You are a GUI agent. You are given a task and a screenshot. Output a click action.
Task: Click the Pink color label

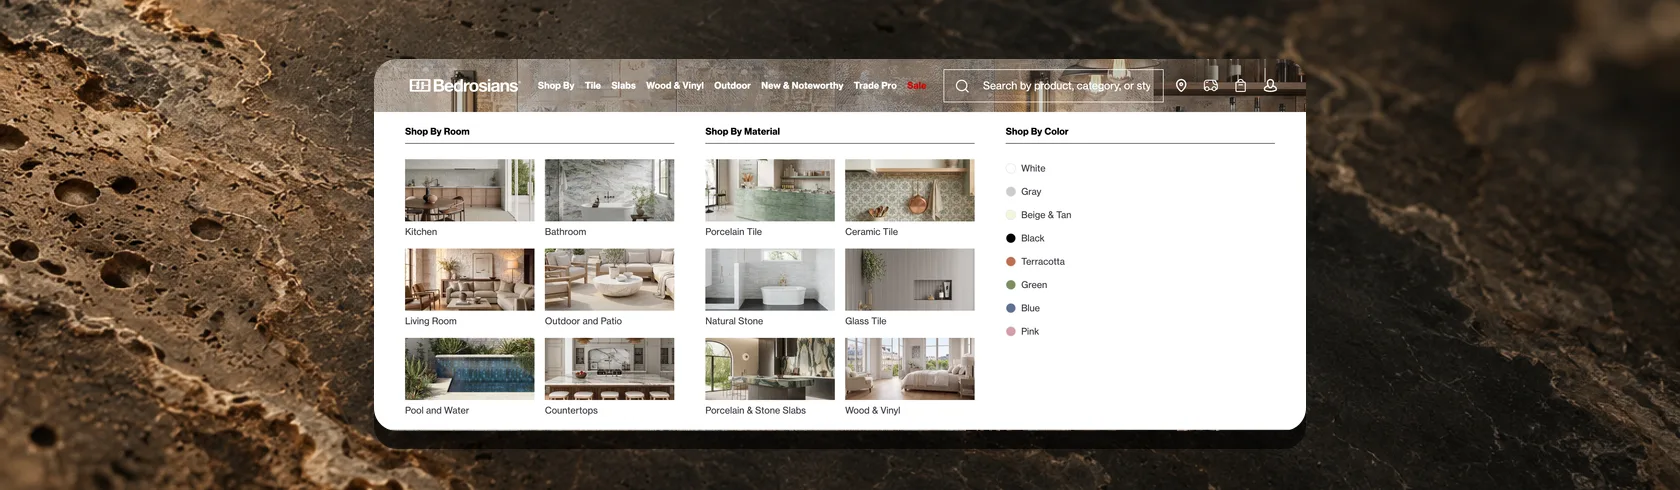tap(1030, 332)
